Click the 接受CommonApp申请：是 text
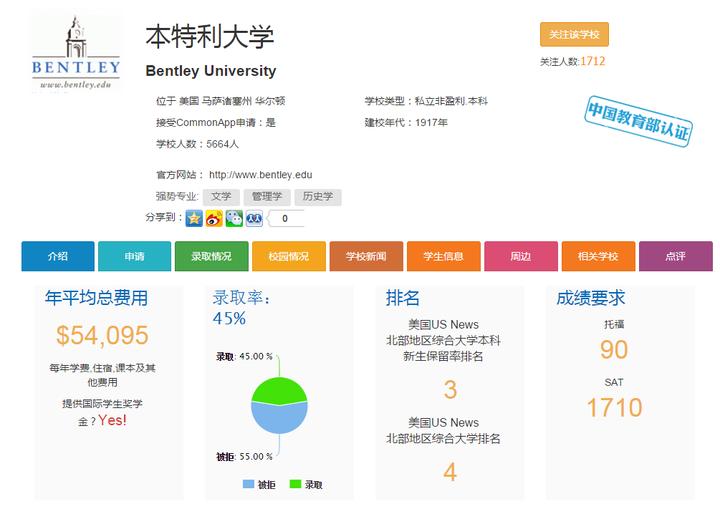Viewport: 720px width, 509px height. click(216, 123)
